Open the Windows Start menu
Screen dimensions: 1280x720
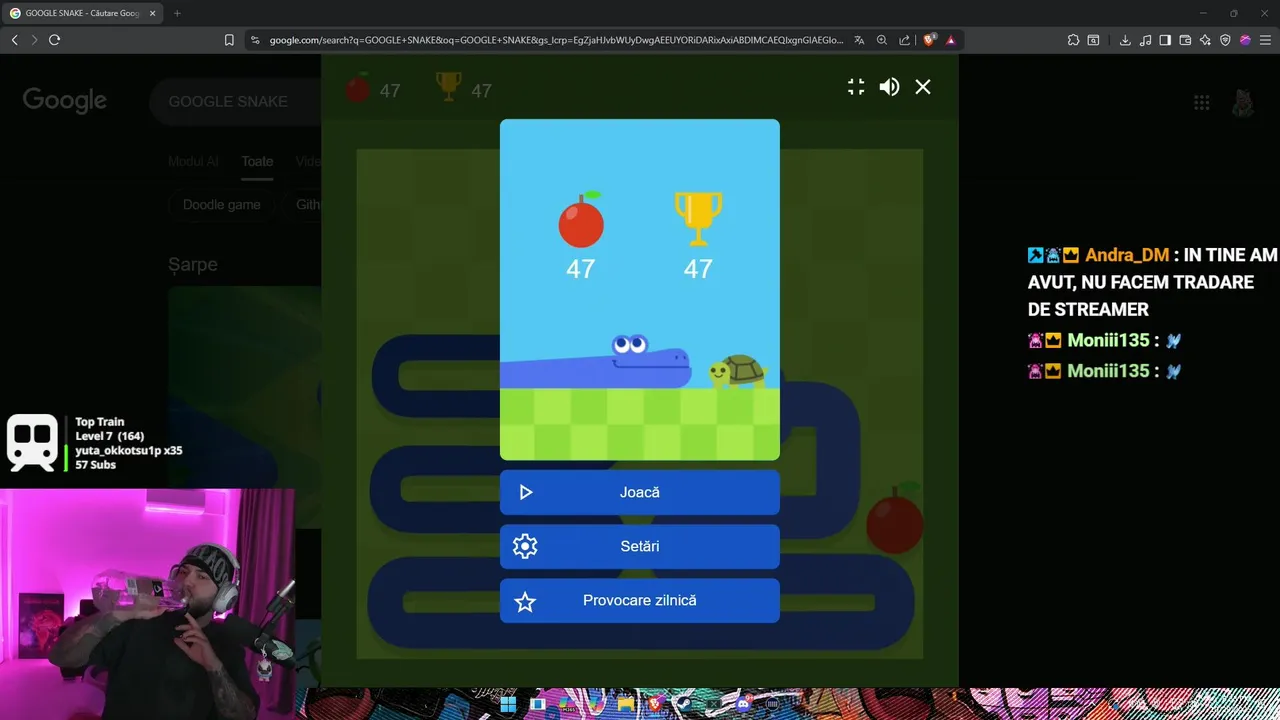coord(508,705)
